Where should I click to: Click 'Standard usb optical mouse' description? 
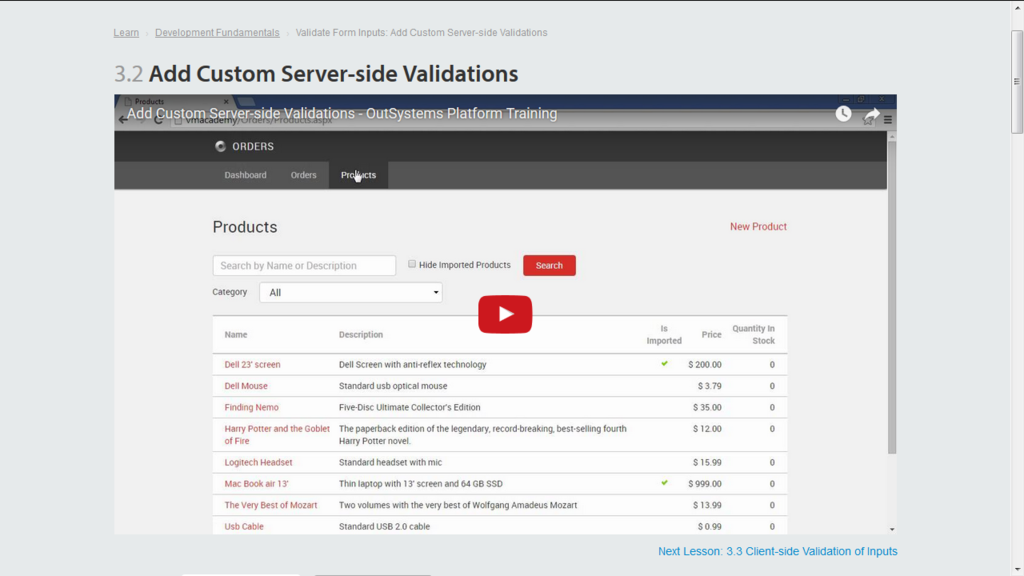tap(393, 386)
